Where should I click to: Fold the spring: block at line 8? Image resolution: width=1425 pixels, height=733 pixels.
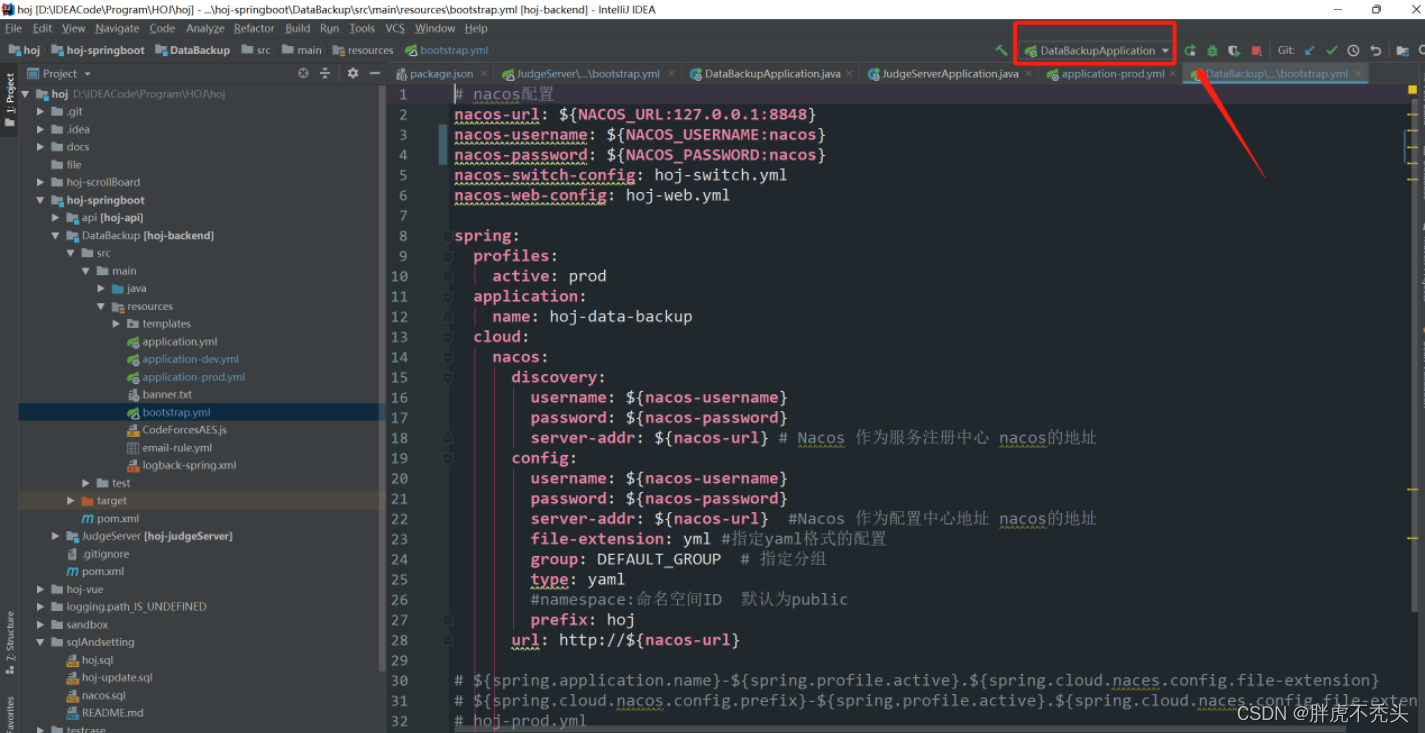(x=447, y=237)
